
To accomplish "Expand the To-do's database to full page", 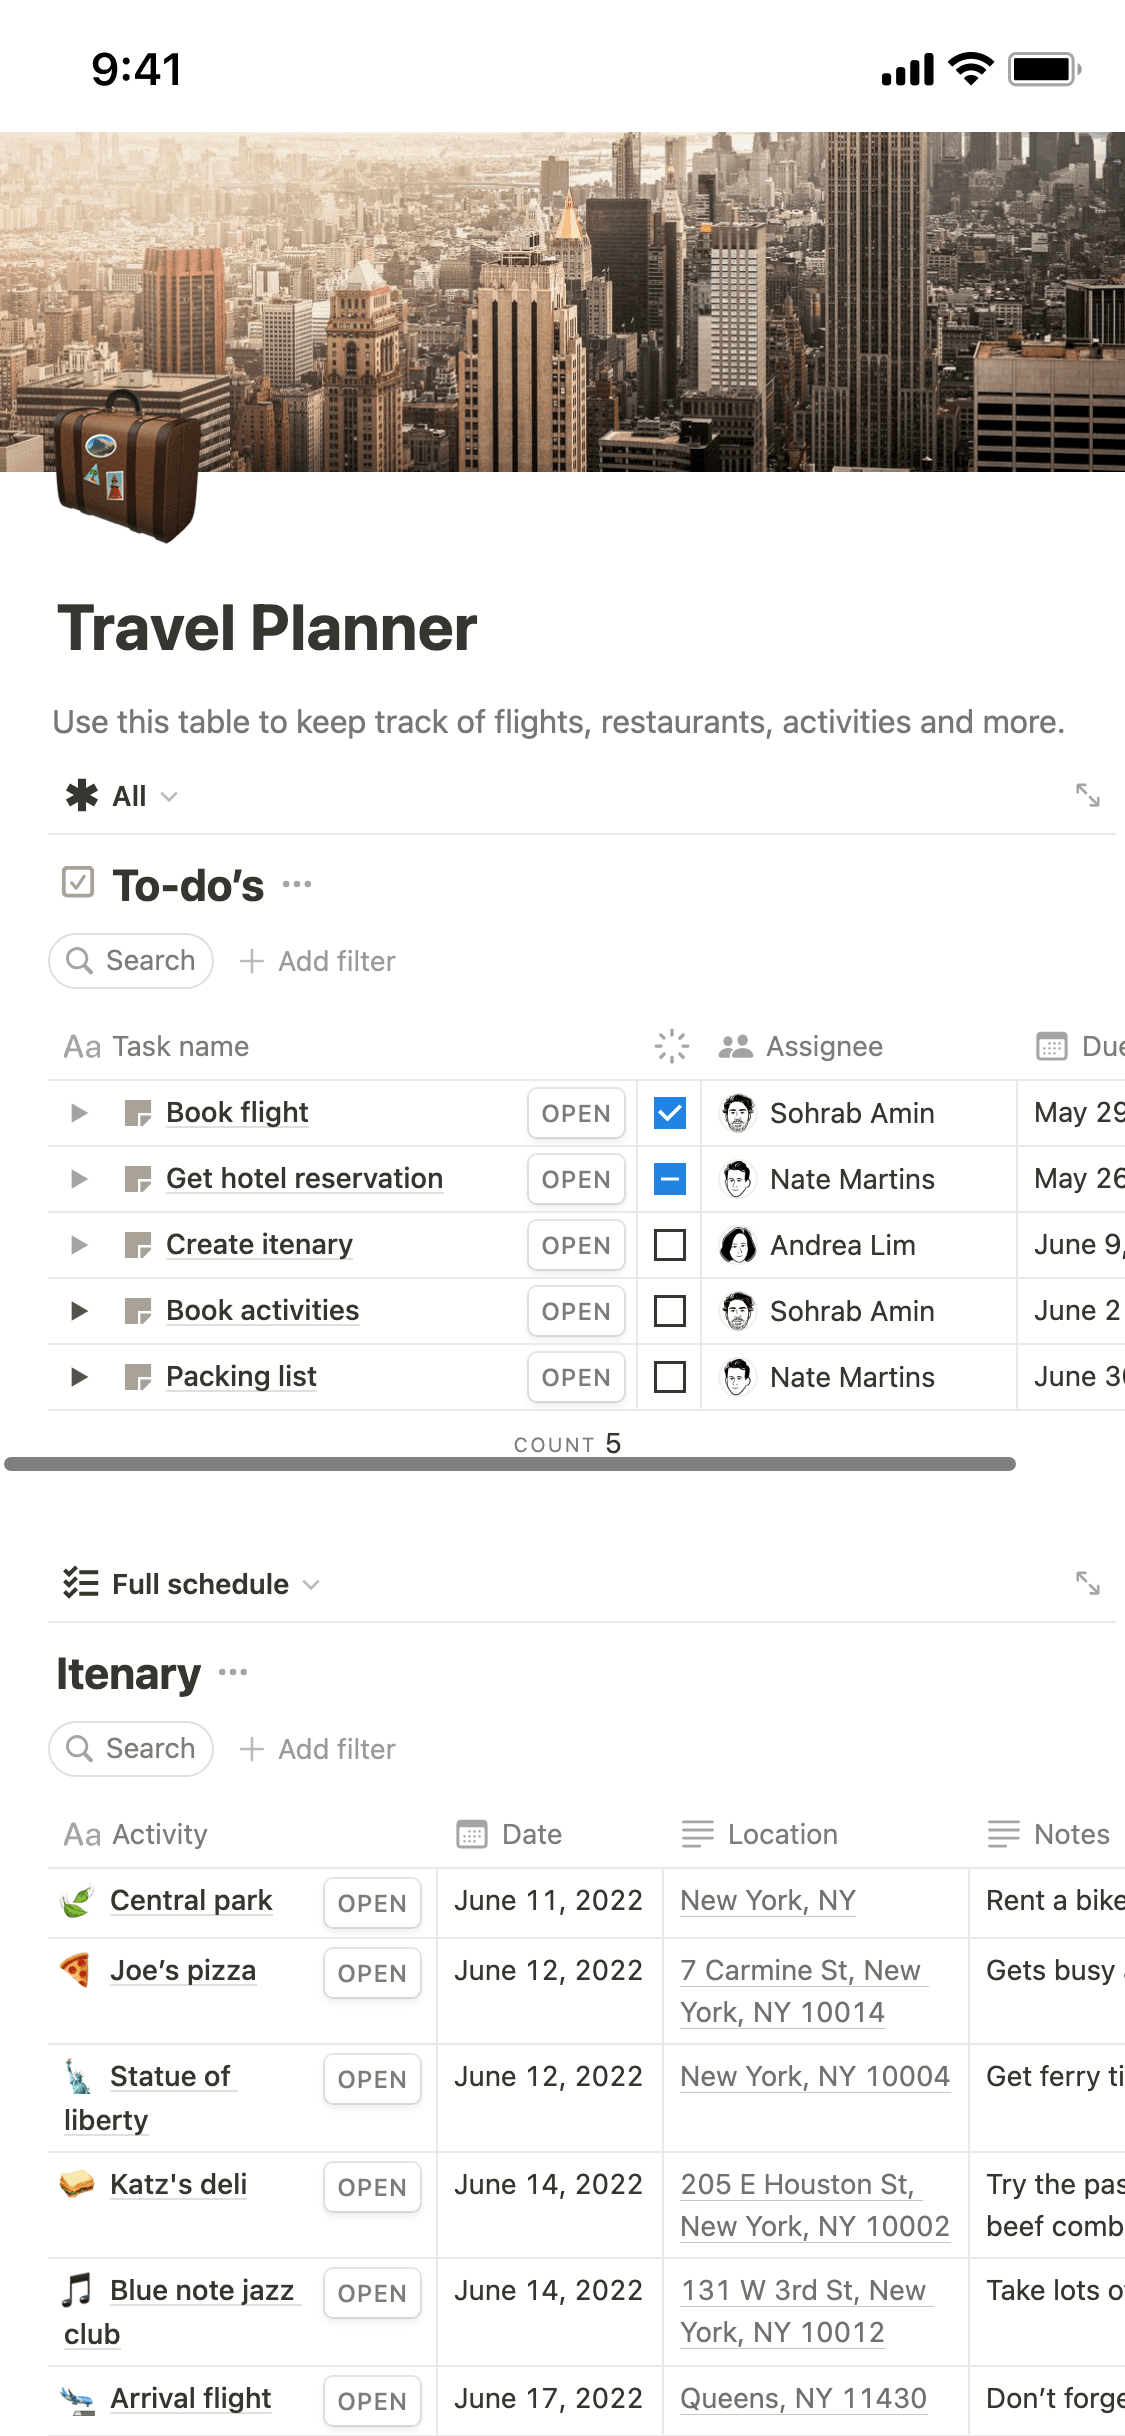I will pos(1087,796).
